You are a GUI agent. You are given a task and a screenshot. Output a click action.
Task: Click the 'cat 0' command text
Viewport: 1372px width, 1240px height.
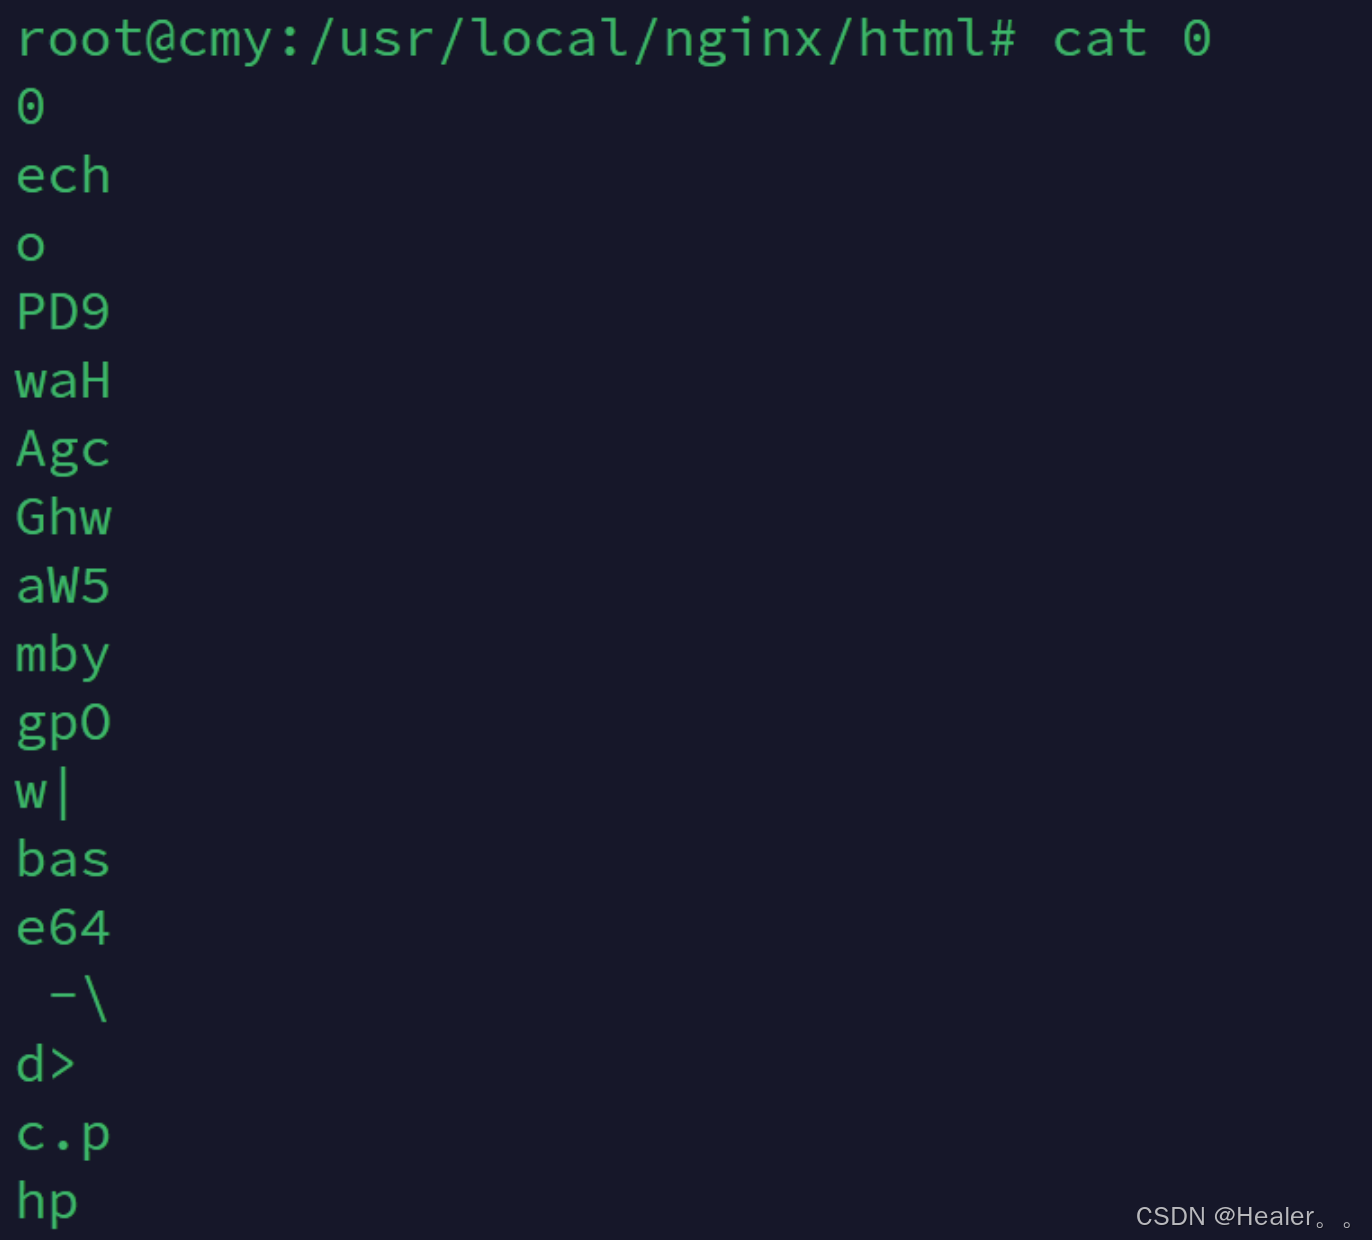(1132, 40)
